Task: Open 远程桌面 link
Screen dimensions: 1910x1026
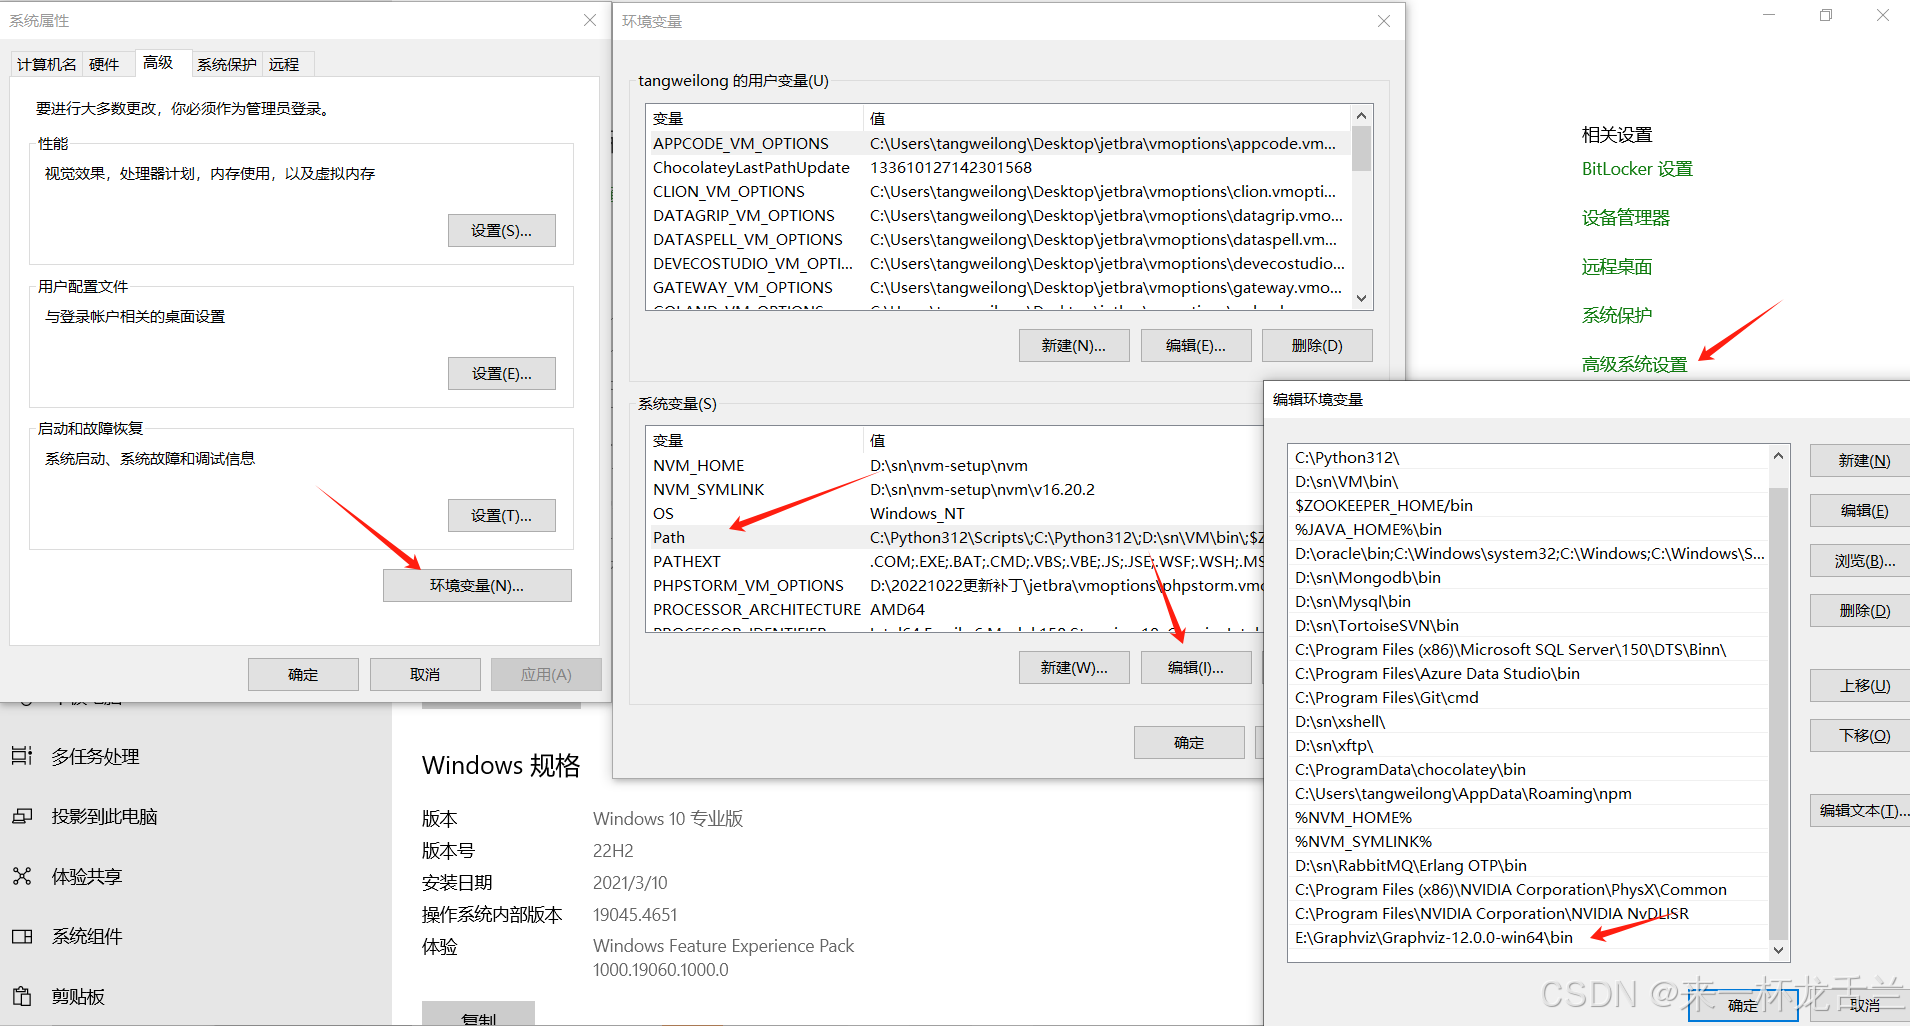Action: point(1617,267)
